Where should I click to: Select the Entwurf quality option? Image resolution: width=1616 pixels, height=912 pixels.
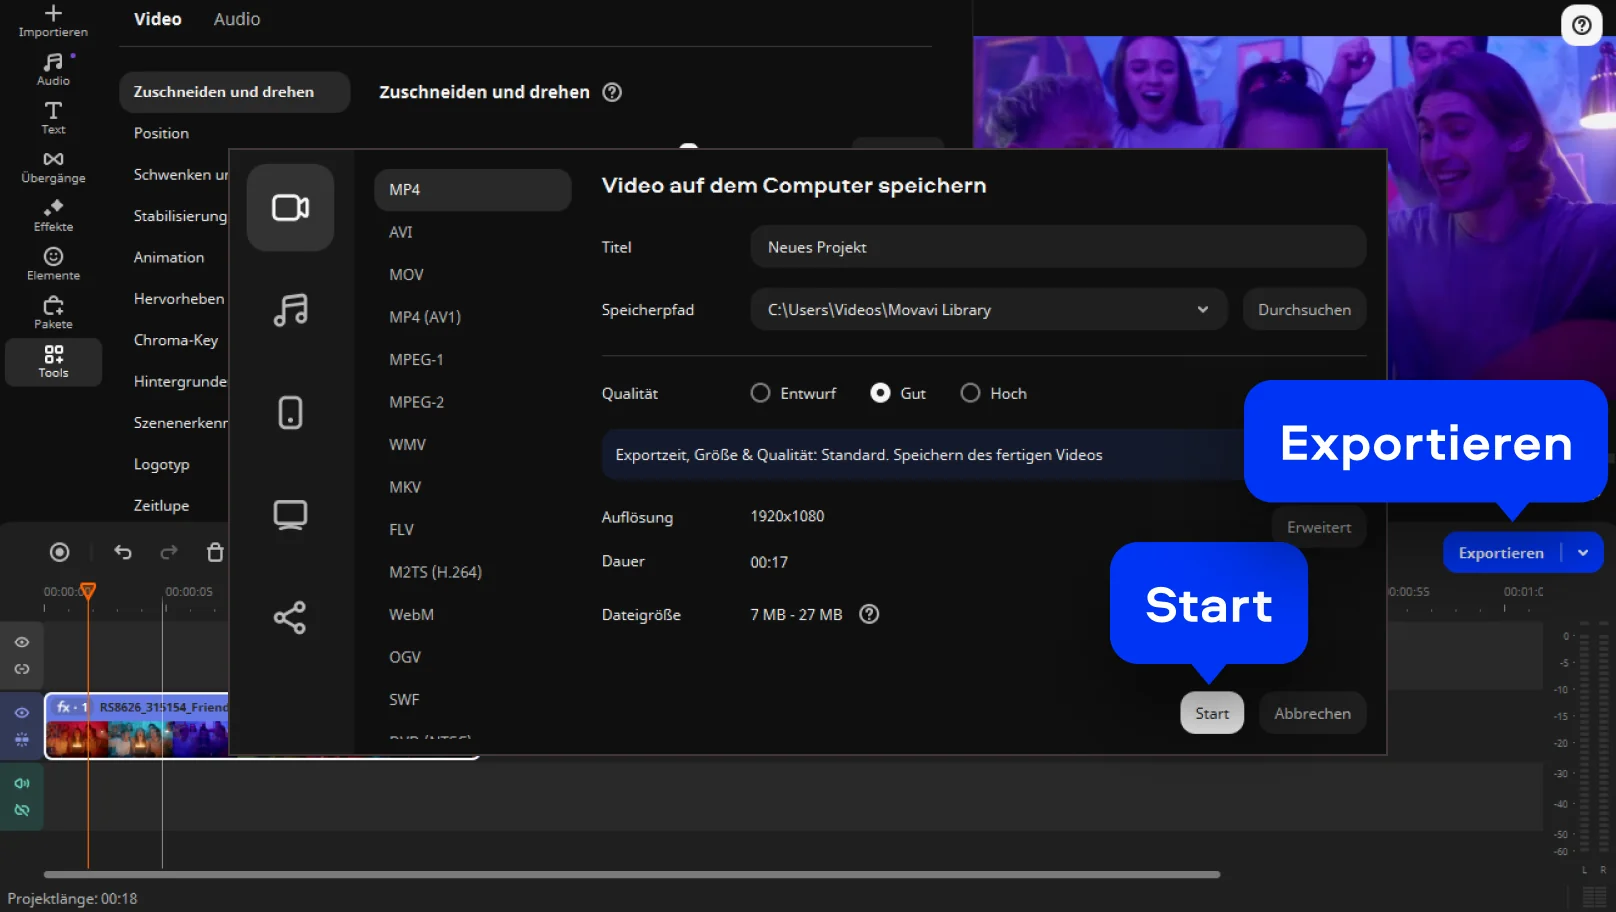click(x=761, y=393)
